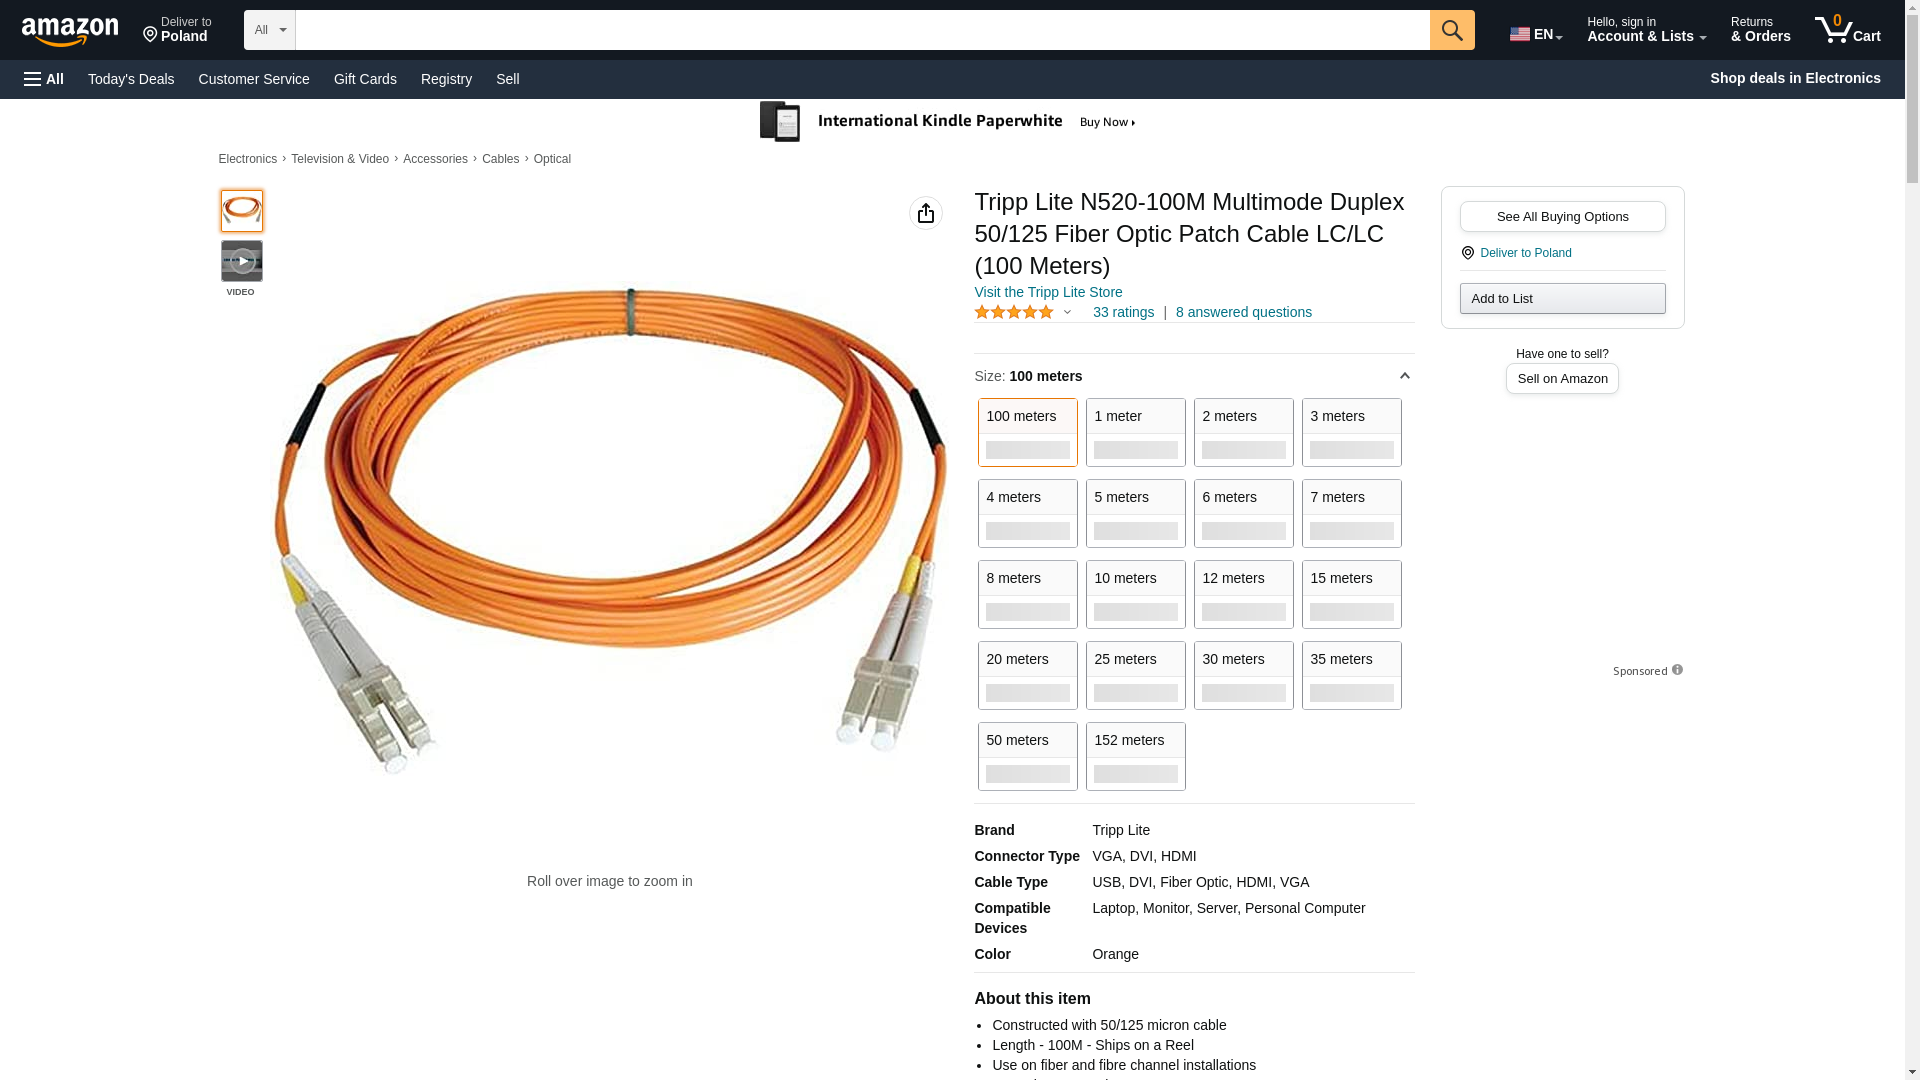Screen dimensions: 1920x1080
Task: Click See All Buying Options button
Action: coord(1562,217)
